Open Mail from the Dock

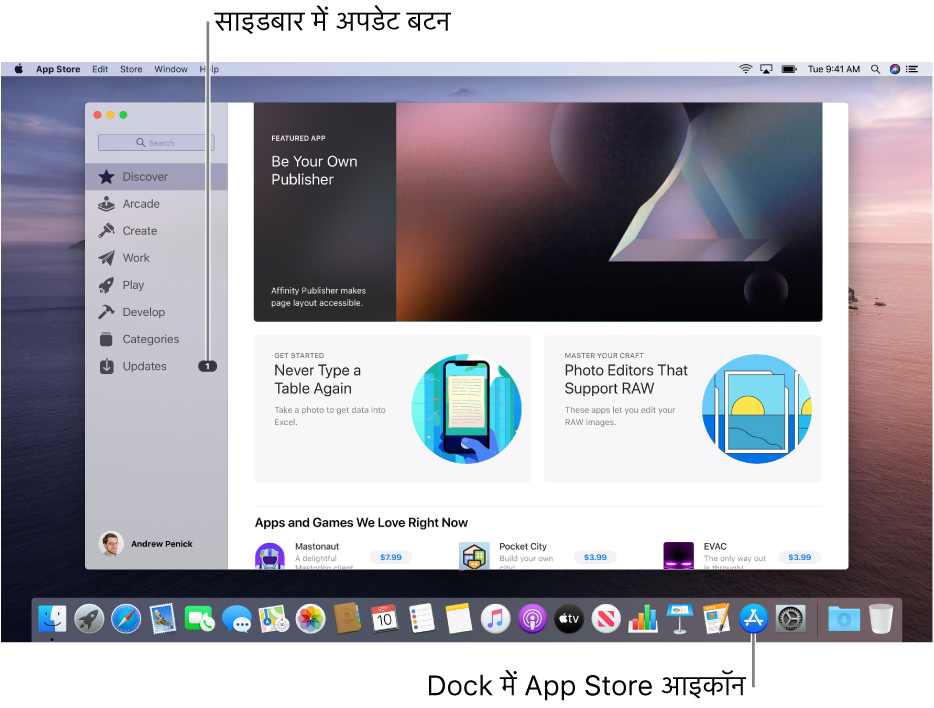coord(163,619)
